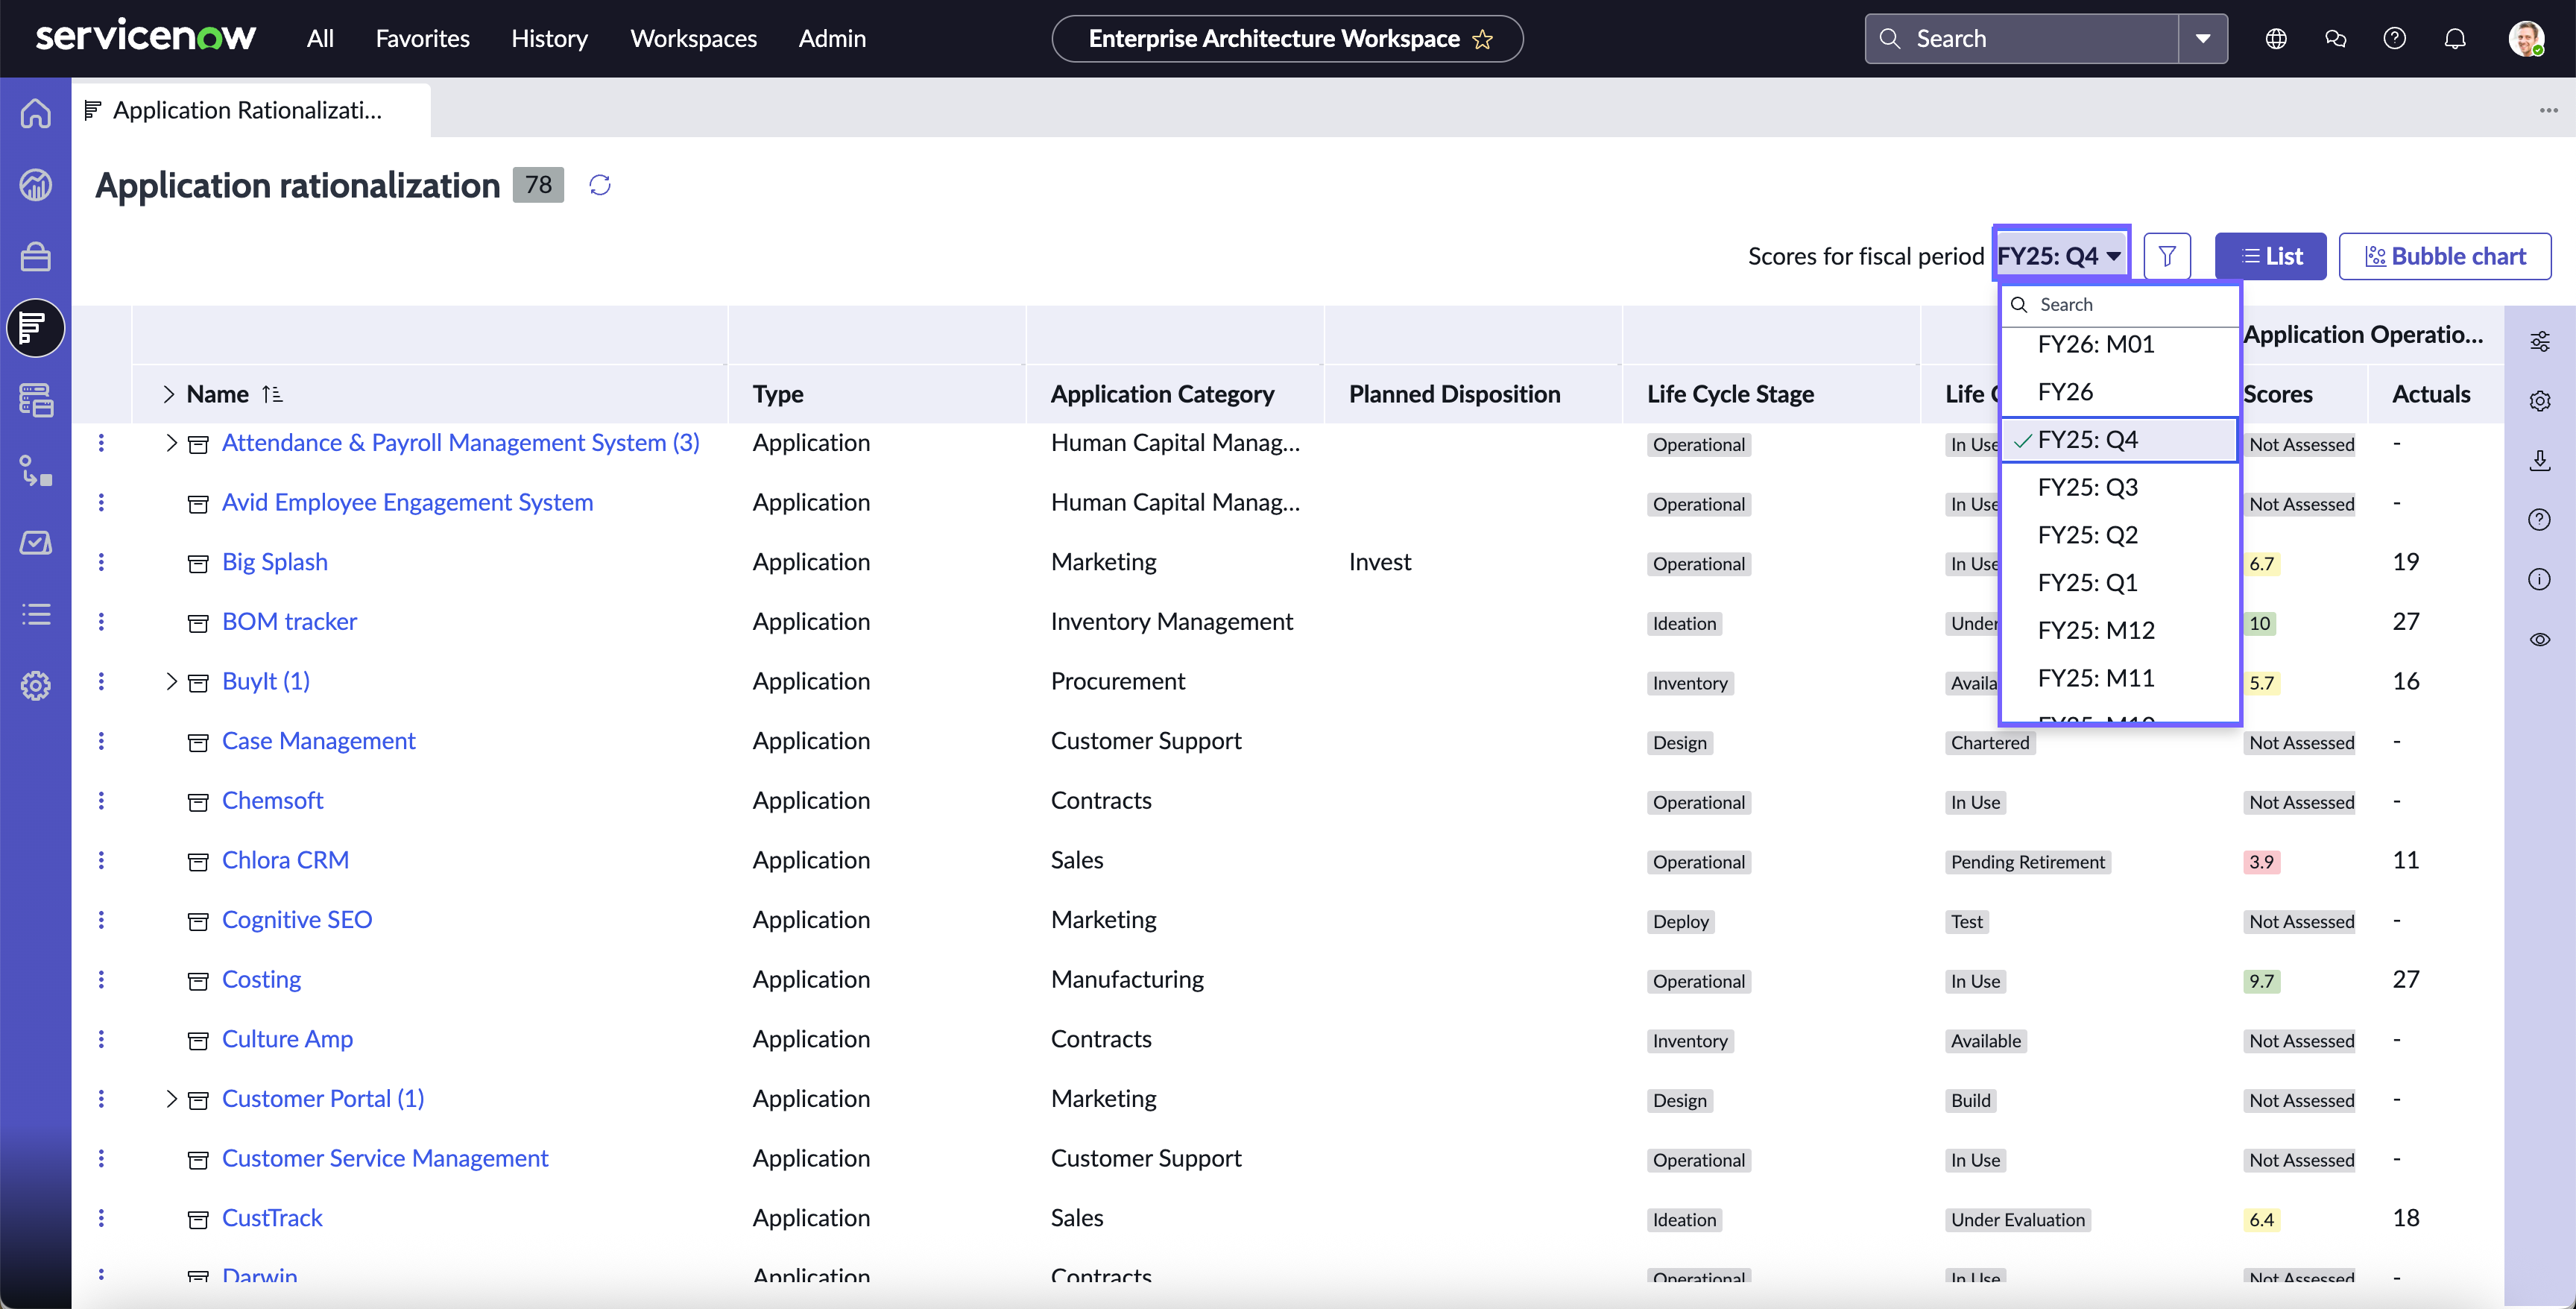Open the user profile avatar
The height and width of the screenshot is (1309, 2576).
(2527, 39)
